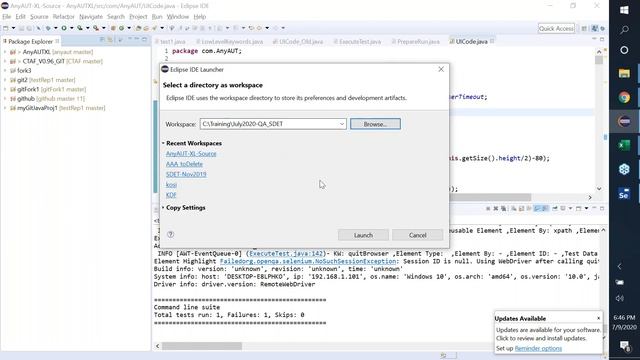640x360 pixels.
Task: Click the Debug bug icon in toolbar
Action: pos(48,28)
